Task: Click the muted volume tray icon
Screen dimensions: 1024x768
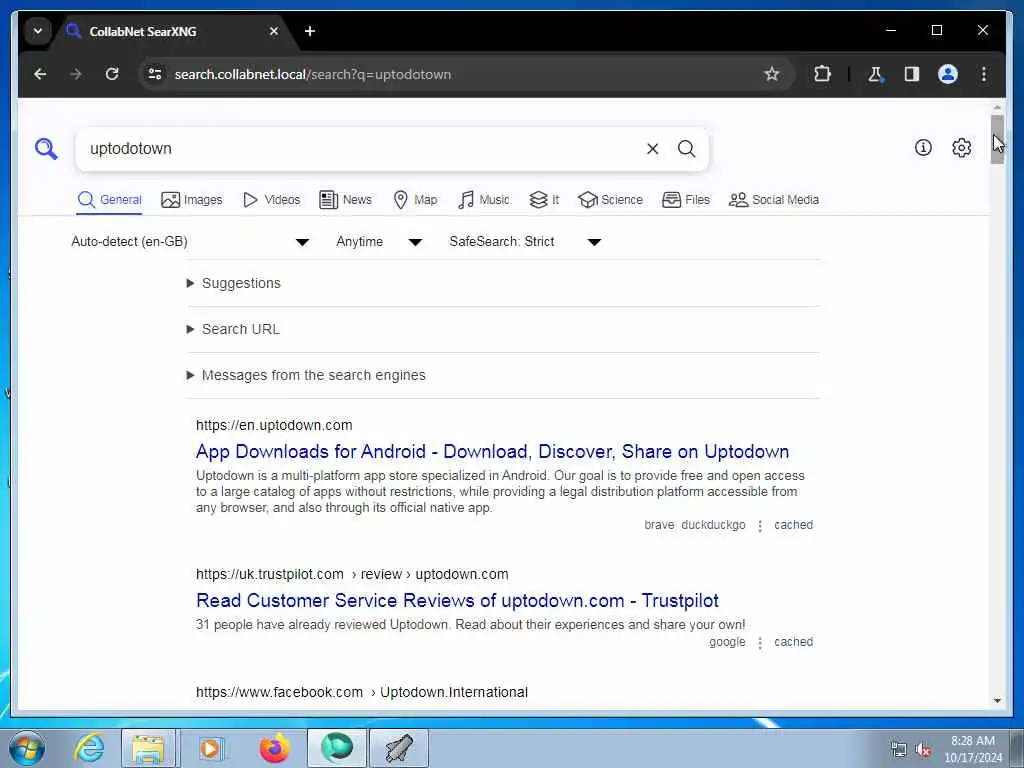Action: click(x=923, y=750)
